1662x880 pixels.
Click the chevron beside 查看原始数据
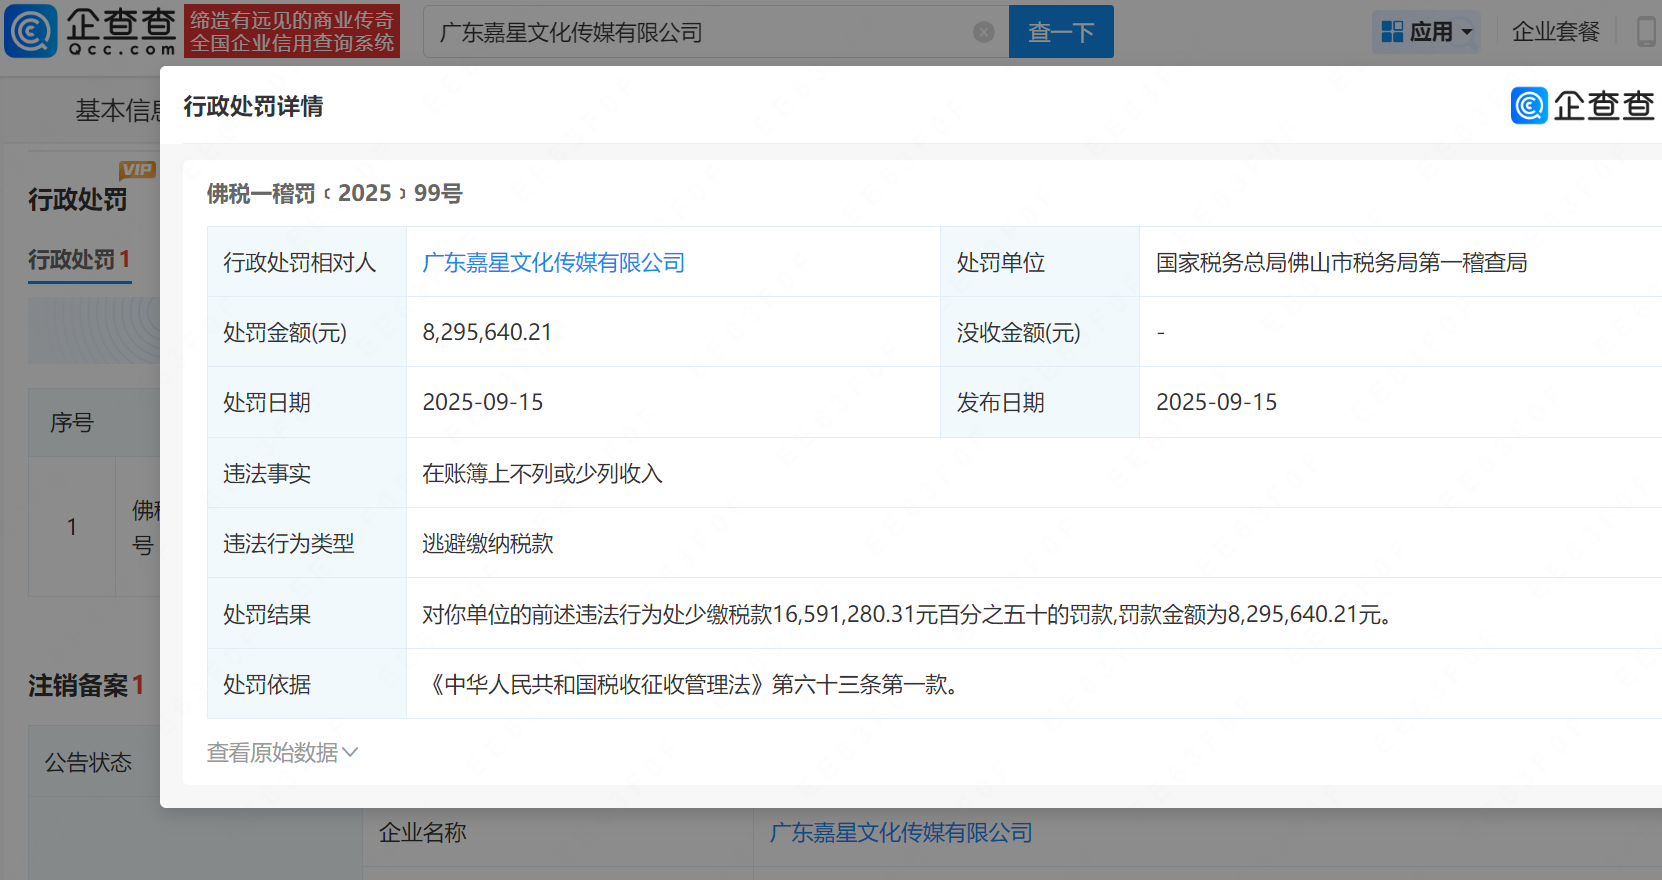(x=350, y=752)
